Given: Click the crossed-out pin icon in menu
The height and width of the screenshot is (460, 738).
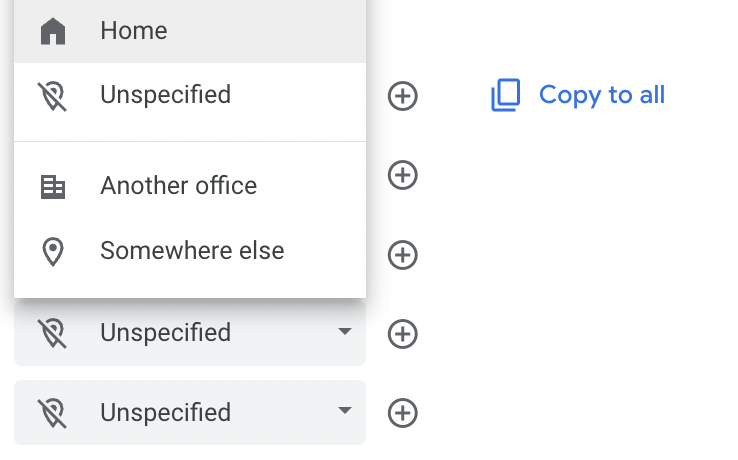Looking at the screenshot, I should coord(52,96).
